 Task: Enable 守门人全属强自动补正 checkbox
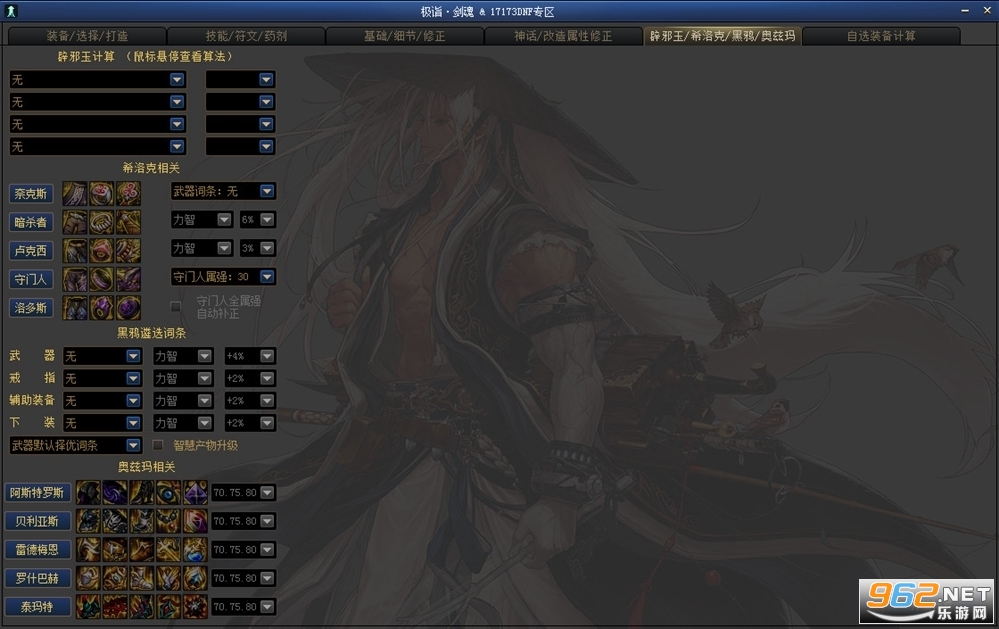coord(176,307)
